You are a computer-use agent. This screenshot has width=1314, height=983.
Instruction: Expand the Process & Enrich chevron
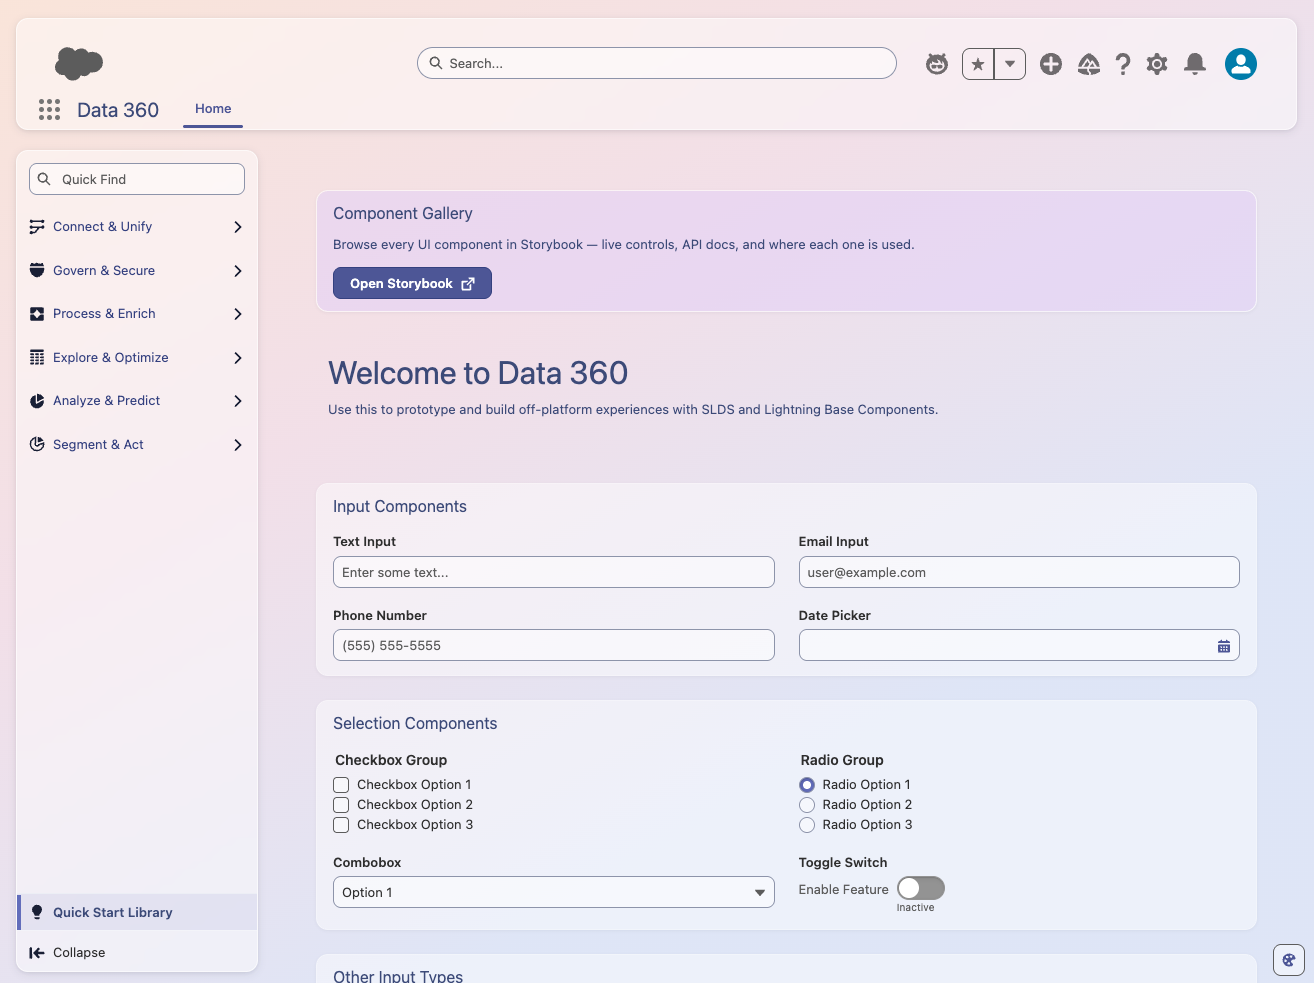[x=238, y=314]
